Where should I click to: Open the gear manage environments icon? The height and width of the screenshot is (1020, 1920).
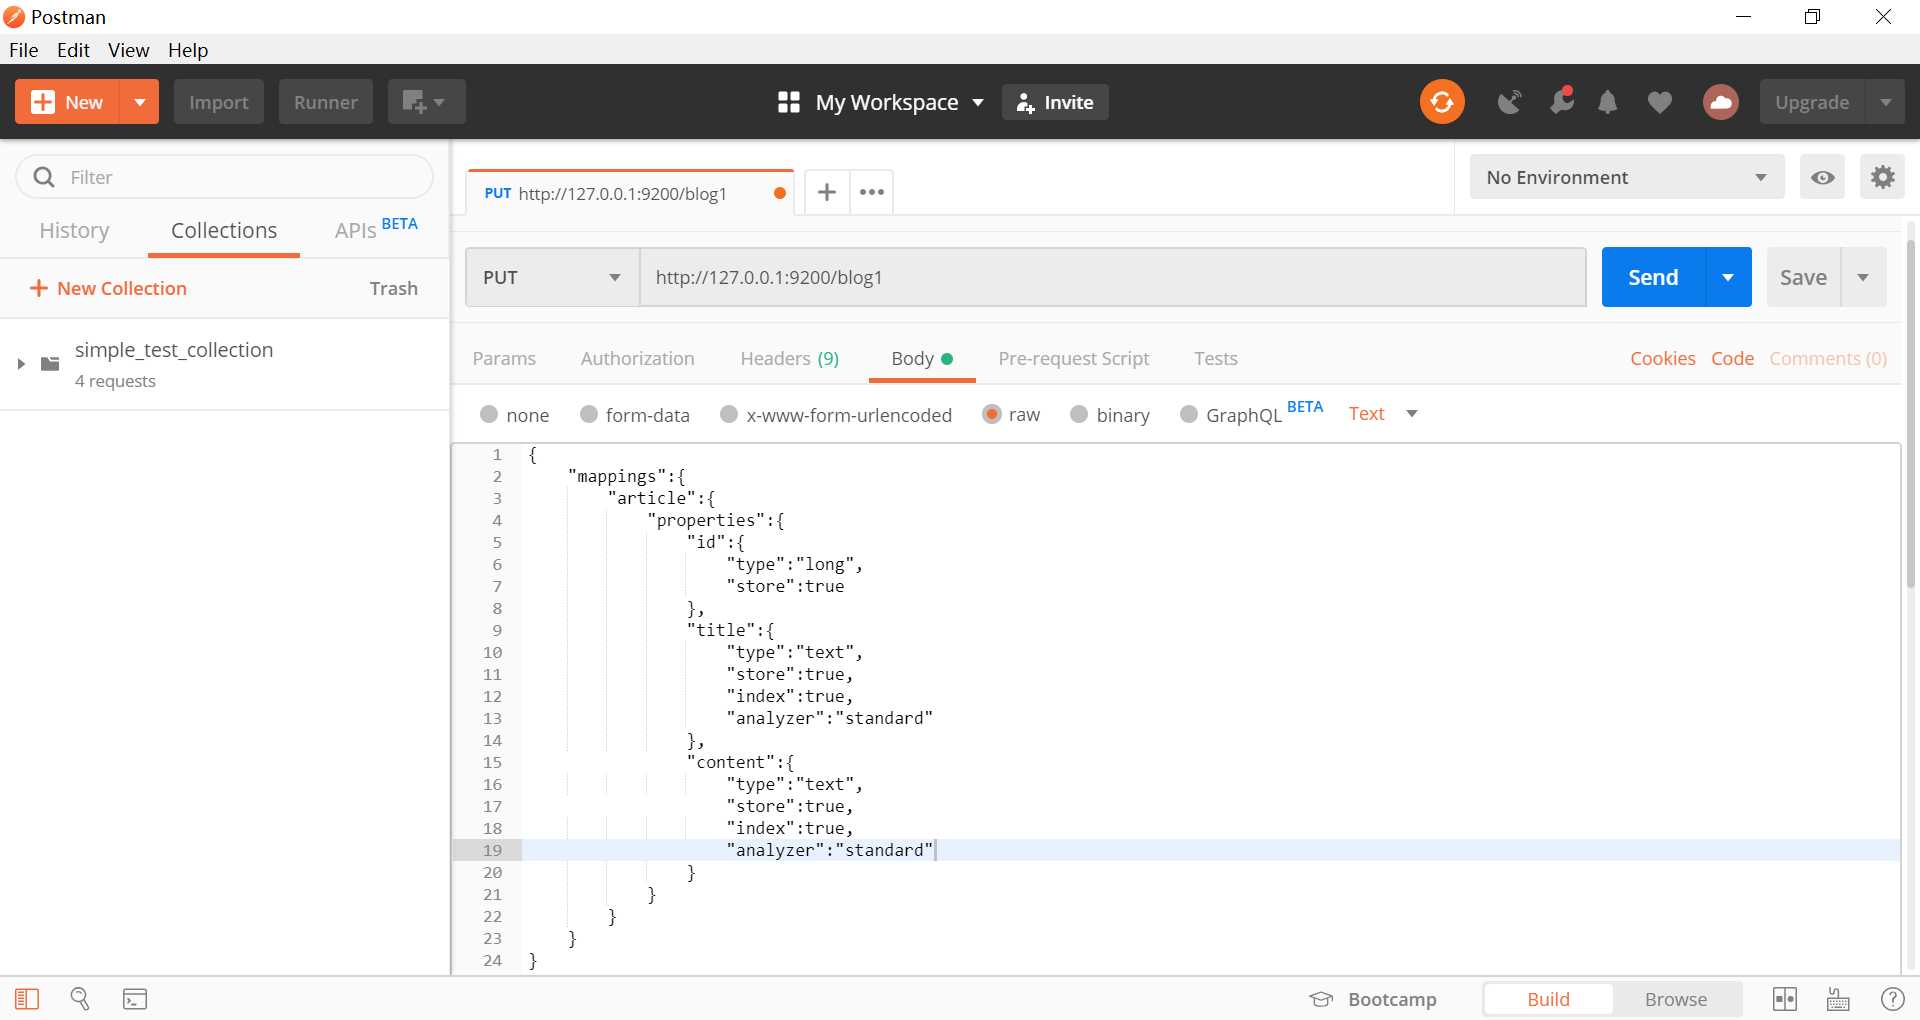pos(1882,177)
